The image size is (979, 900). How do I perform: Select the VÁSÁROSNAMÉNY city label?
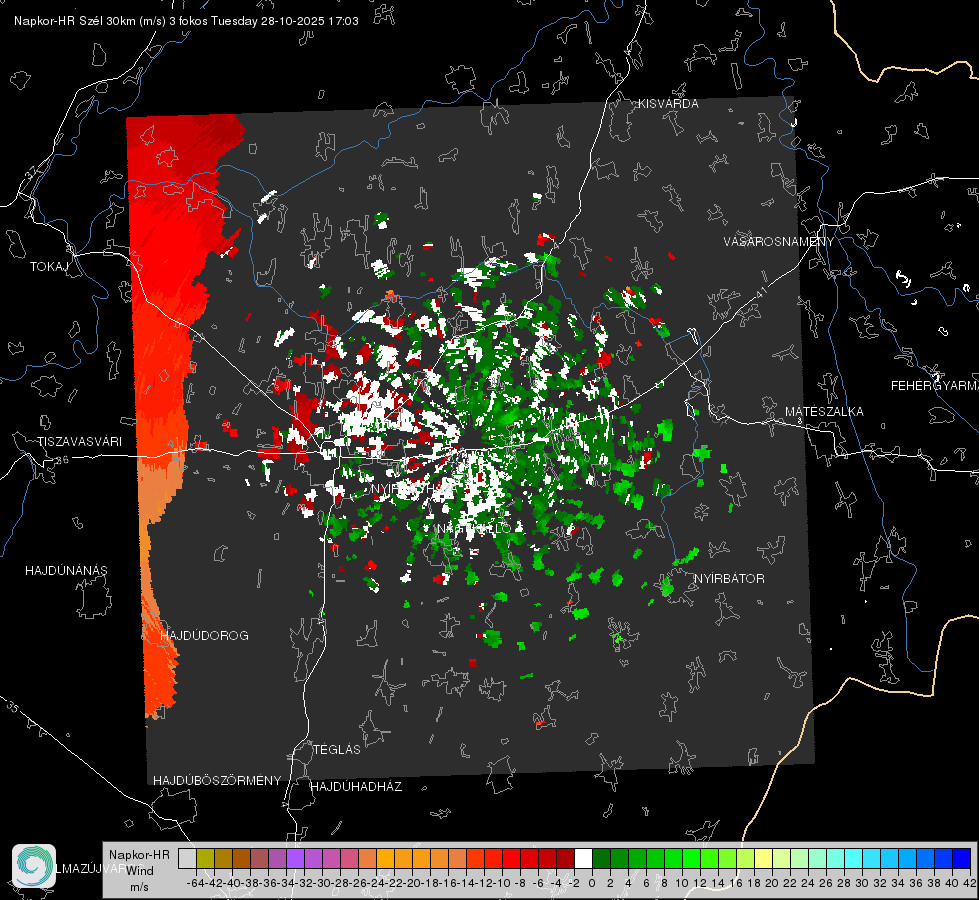coord(779,241)
